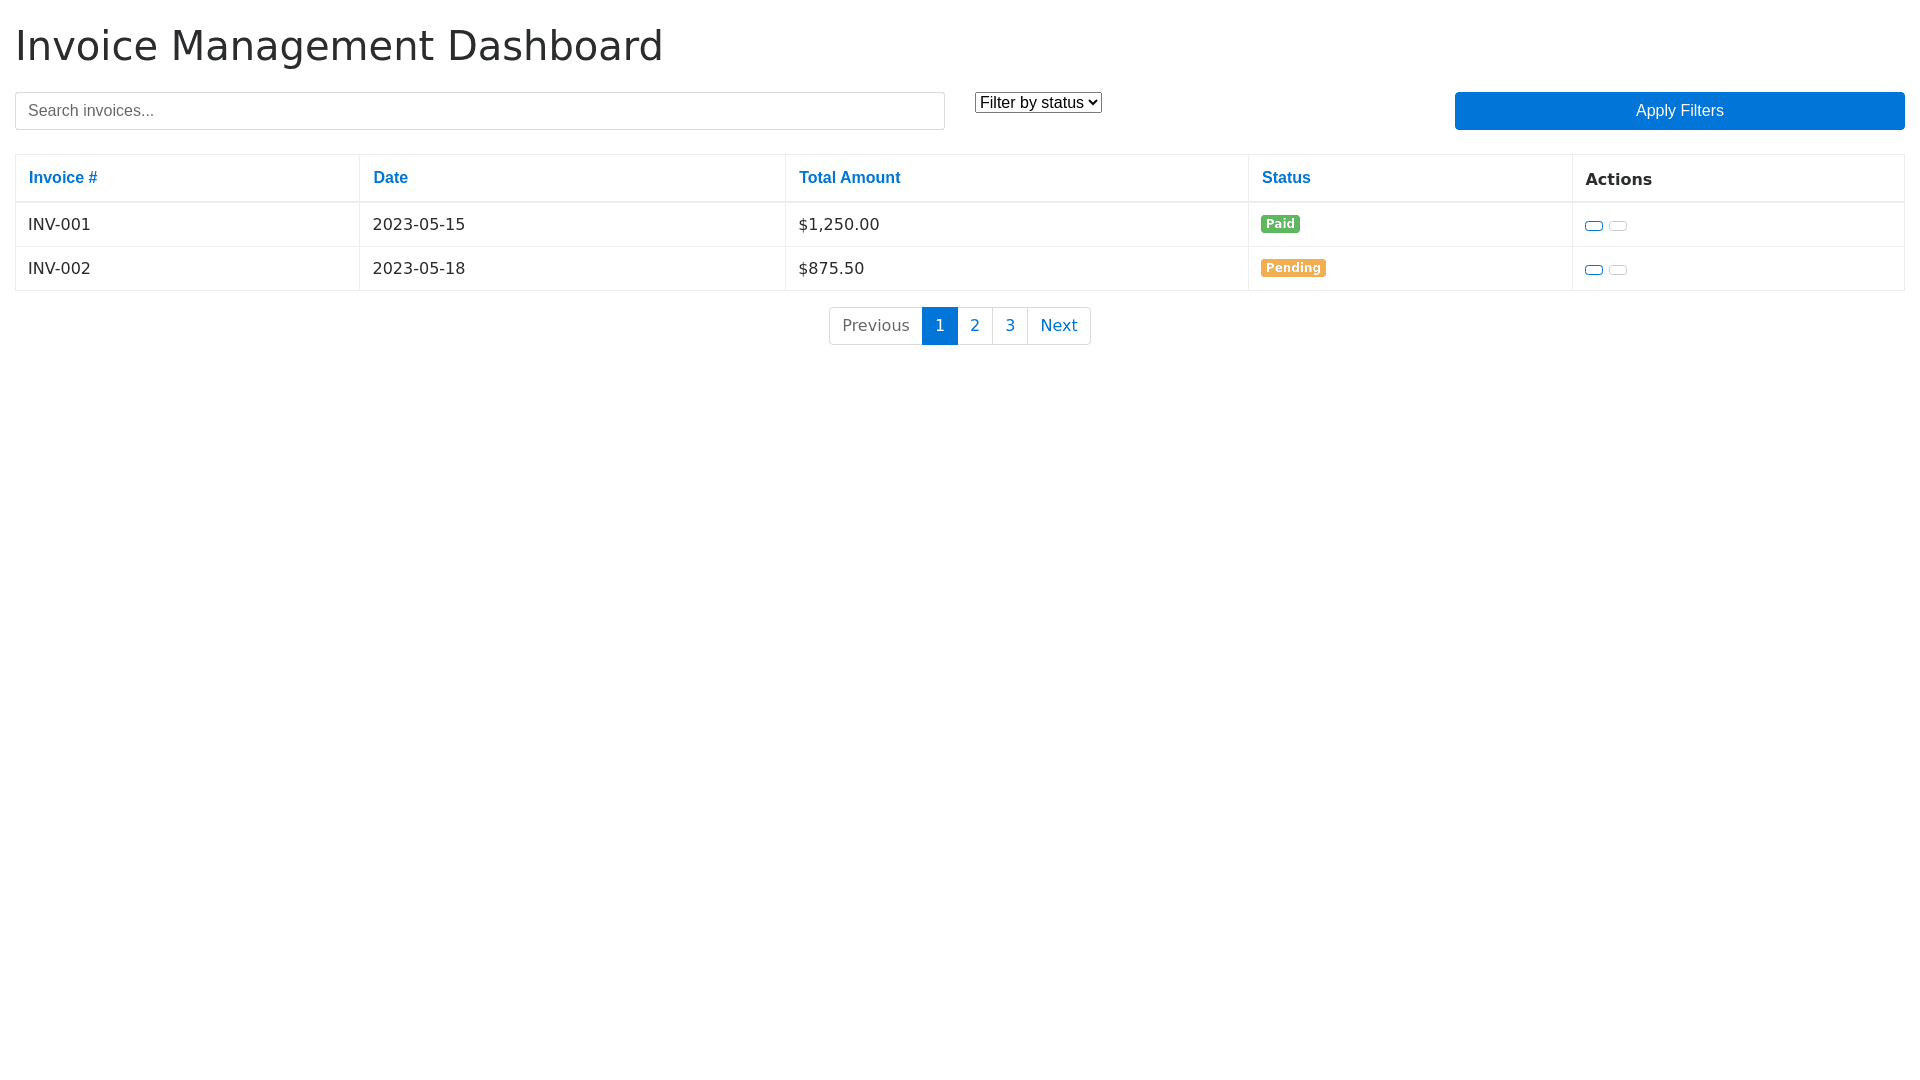Select the INV-002 invoice number cell
Image resolution: width=1920 pixels, height=1080 pixels.
[59, 269]
